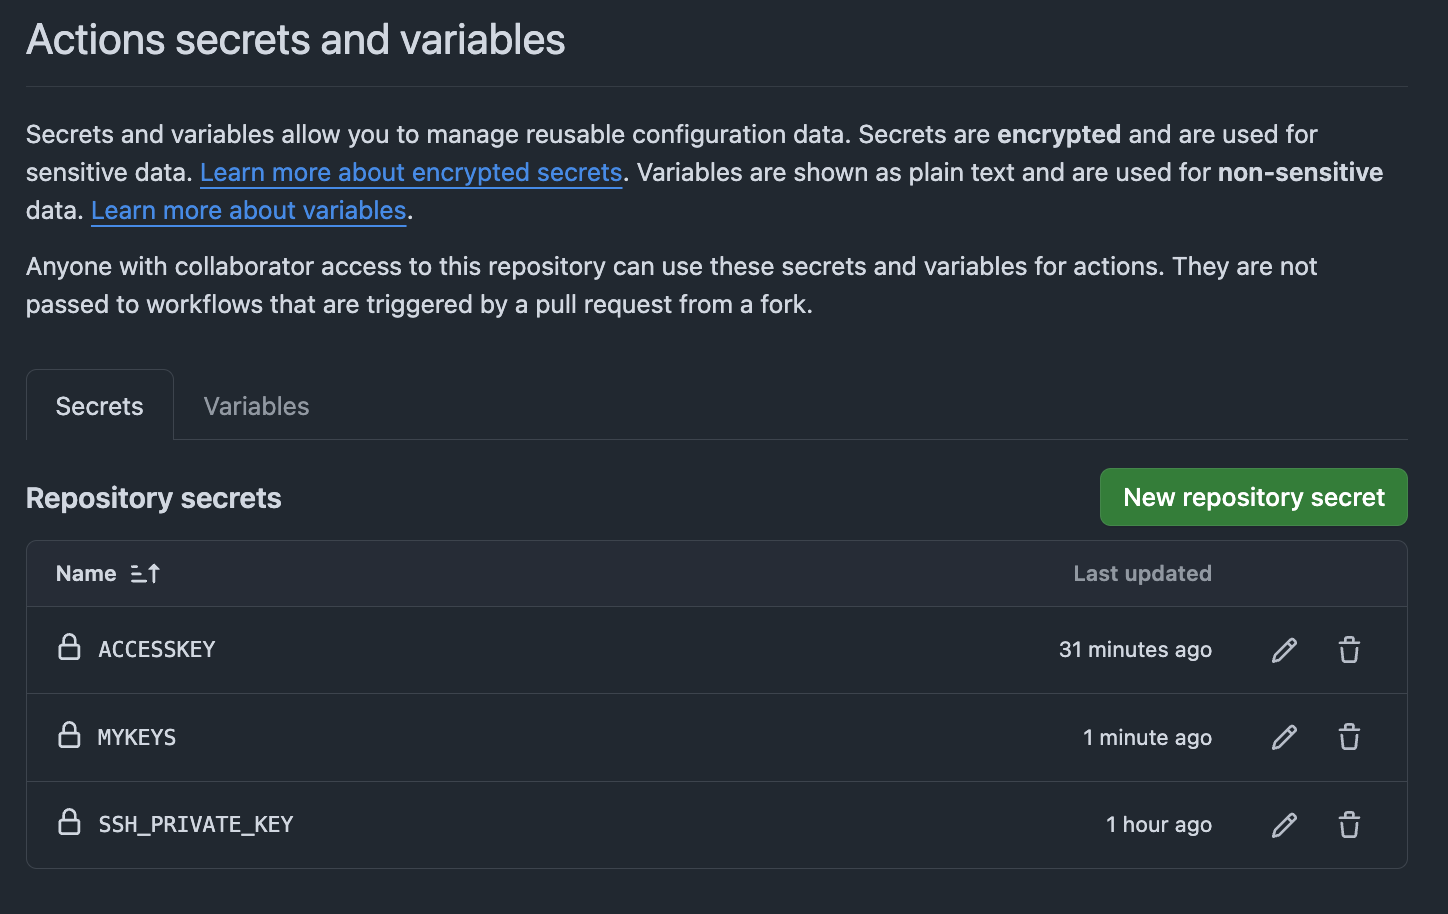This screenshot has height=914, width=1448.
Task: Click the Last updated column header
Action: pos(1142,574)
